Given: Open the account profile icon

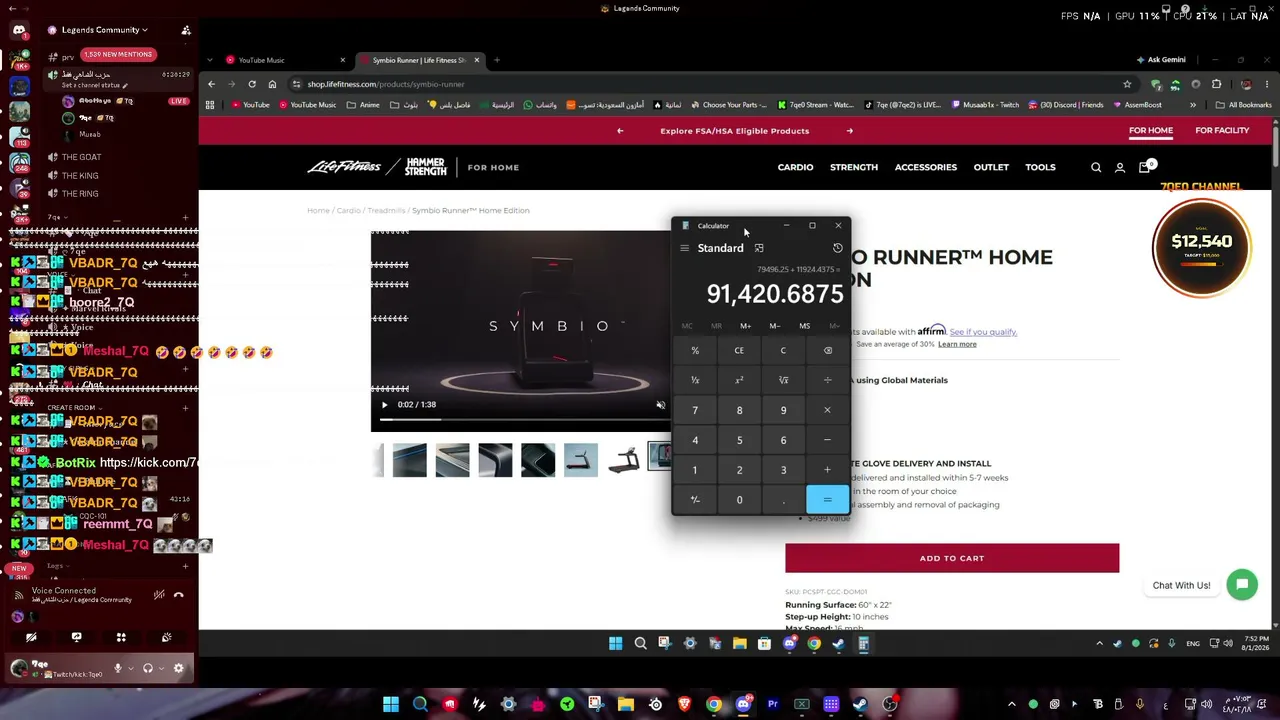Looking at the screenshot, I should click(x=1120, y=168).
